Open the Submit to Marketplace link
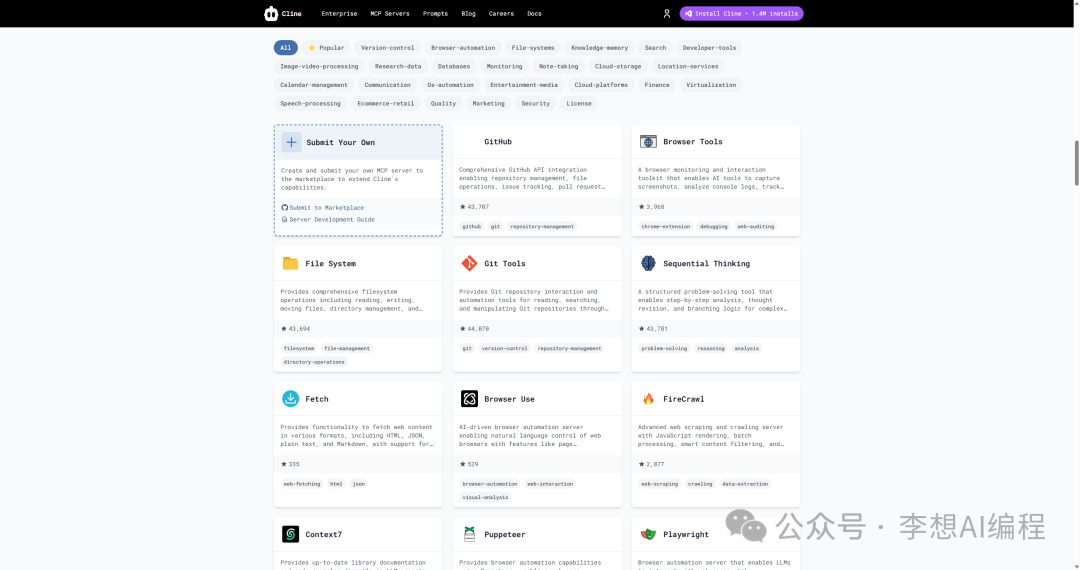Image resolution: width=1080 pixels, height=570 pixels. (x=326, y=207)
